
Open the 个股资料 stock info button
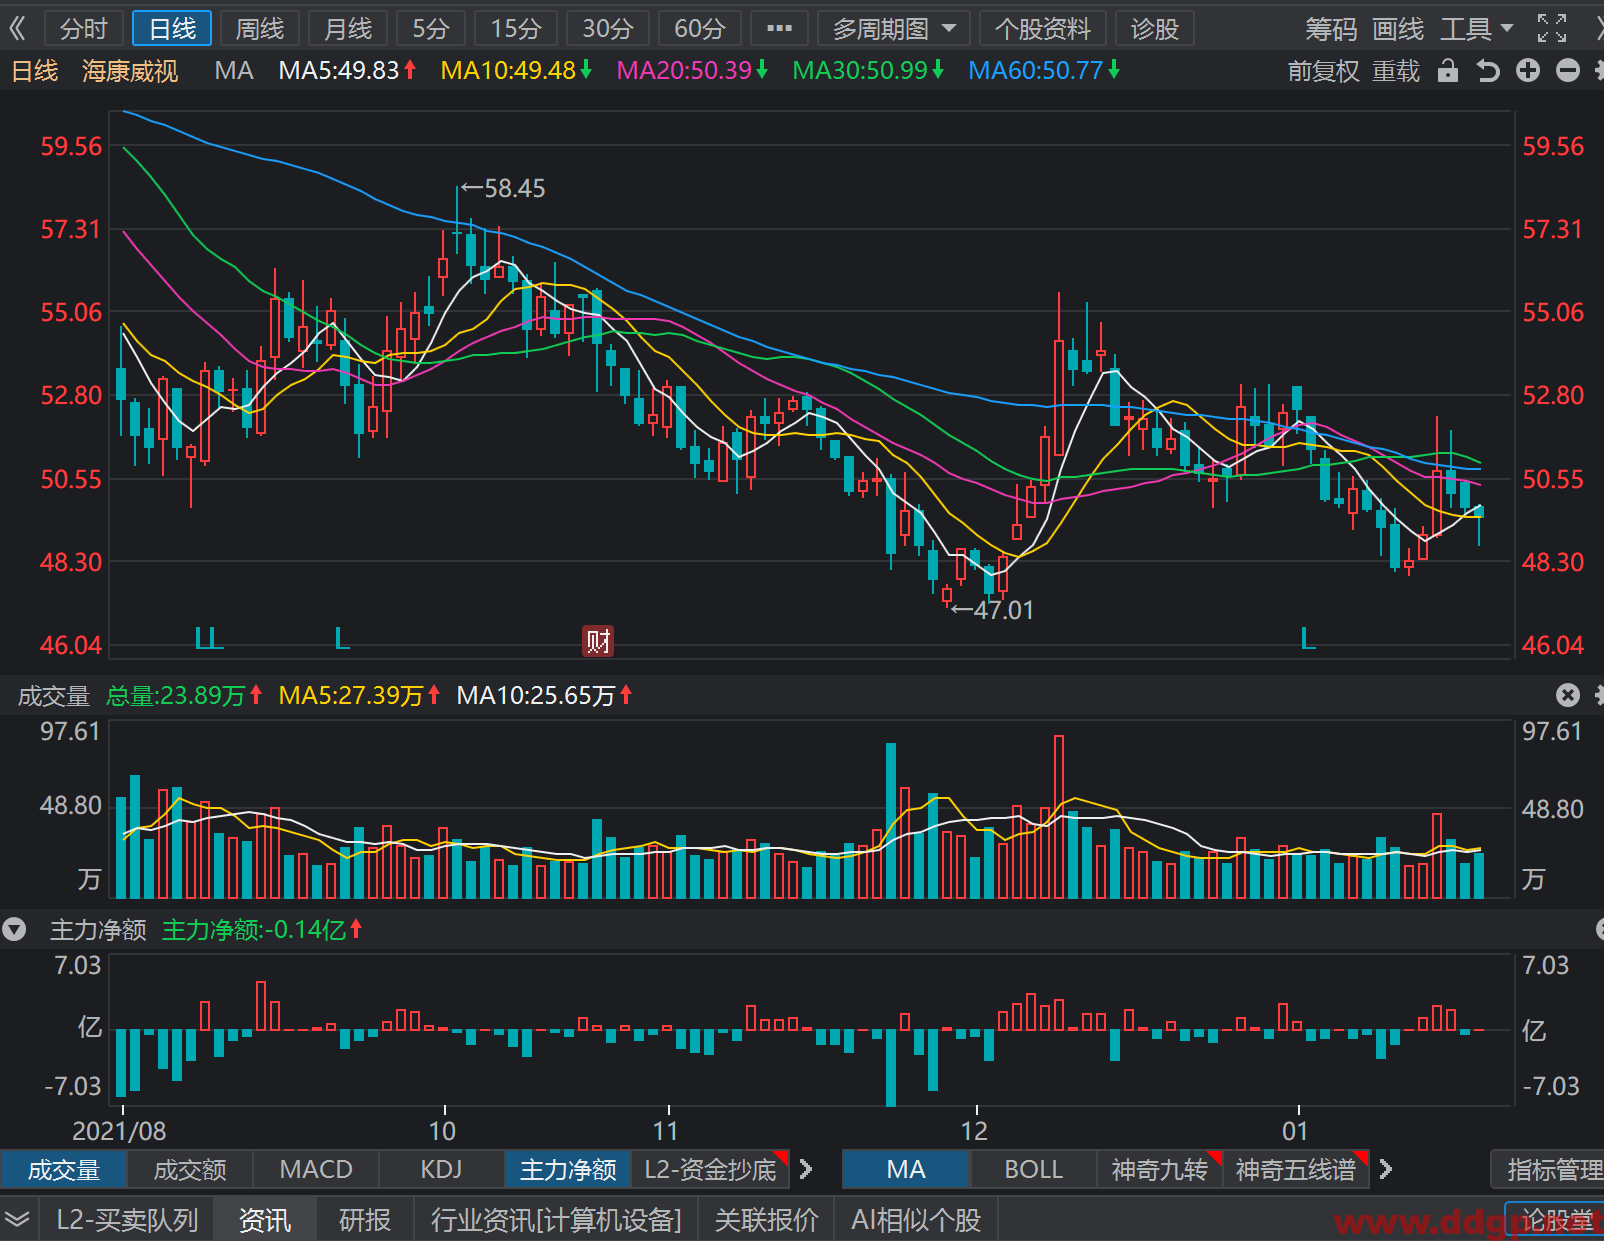coord(1043,29)
